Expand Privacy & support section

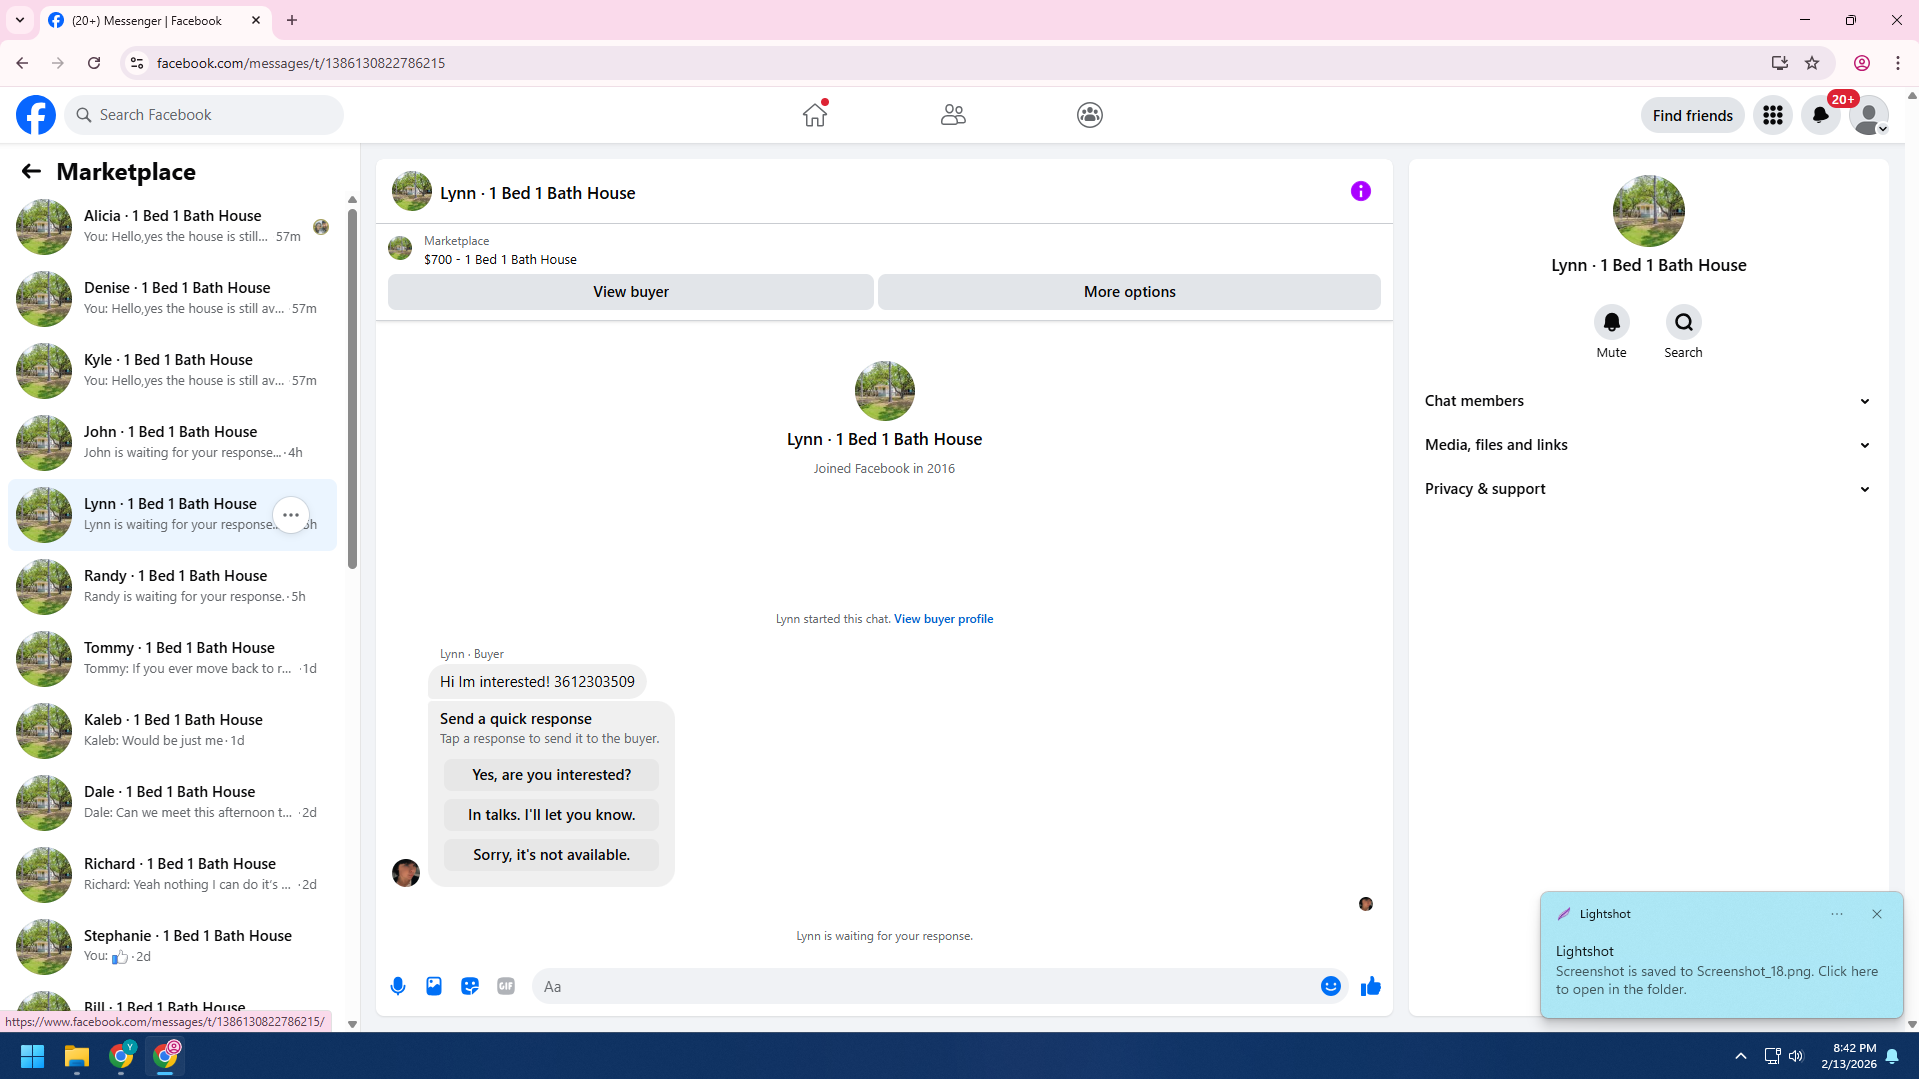(x=1648, y=489)
